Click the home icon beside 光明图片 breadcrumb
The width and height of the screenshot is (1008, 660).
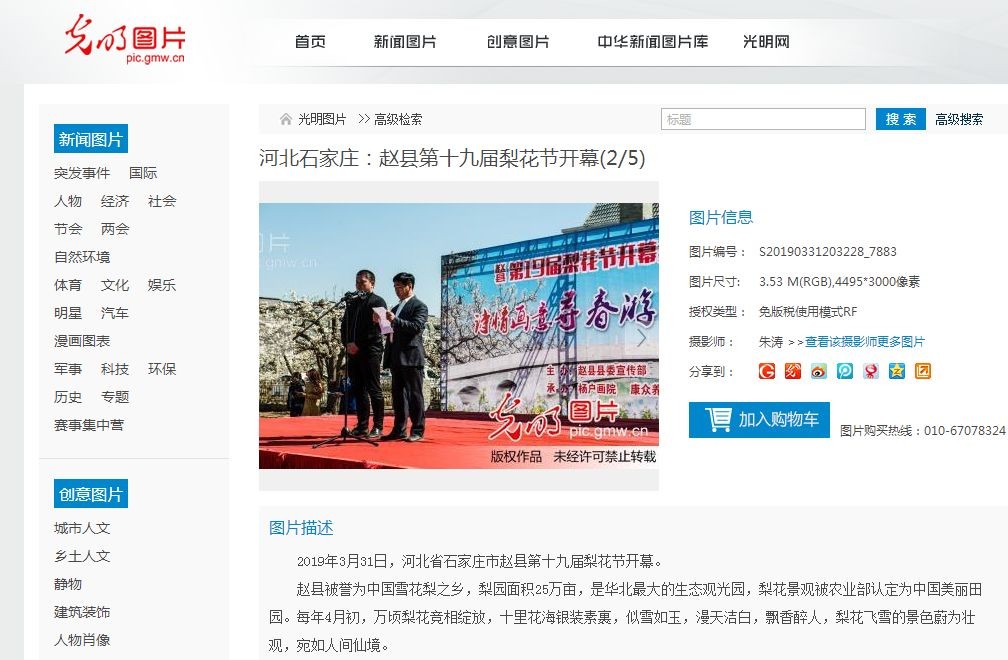[286, 119]
